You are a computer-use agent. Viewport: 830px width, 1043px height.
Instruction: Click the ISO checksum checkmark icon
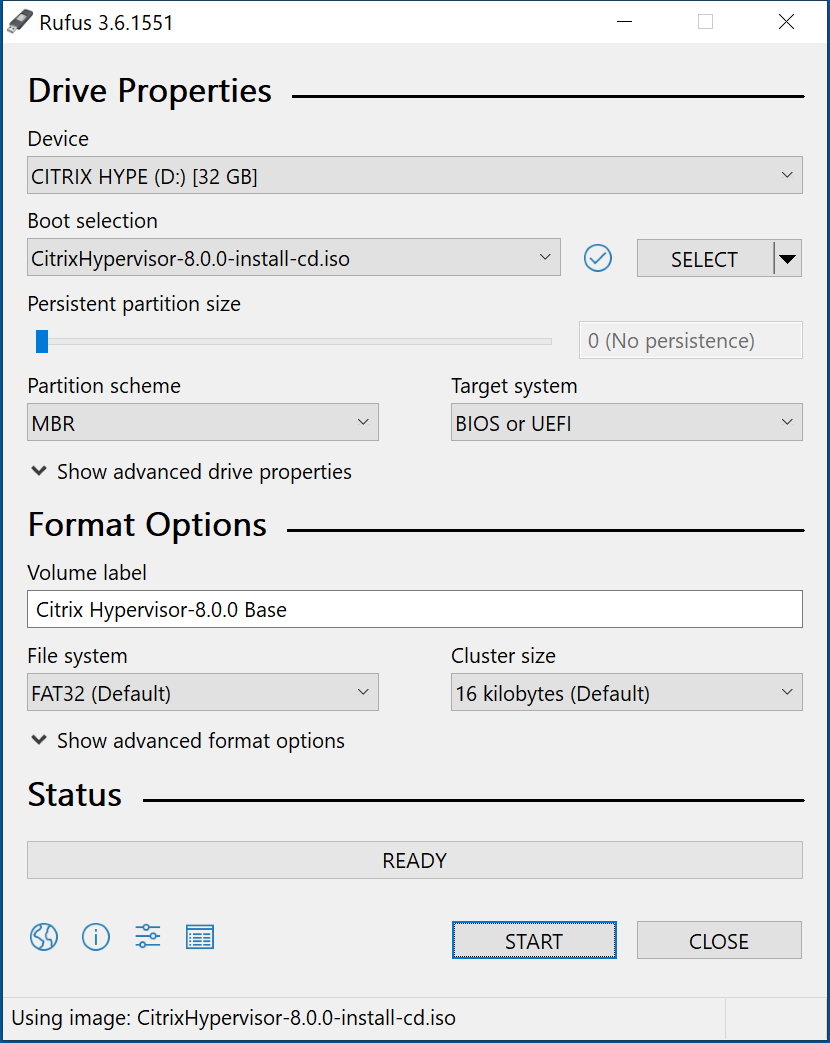tap(598, 259)
